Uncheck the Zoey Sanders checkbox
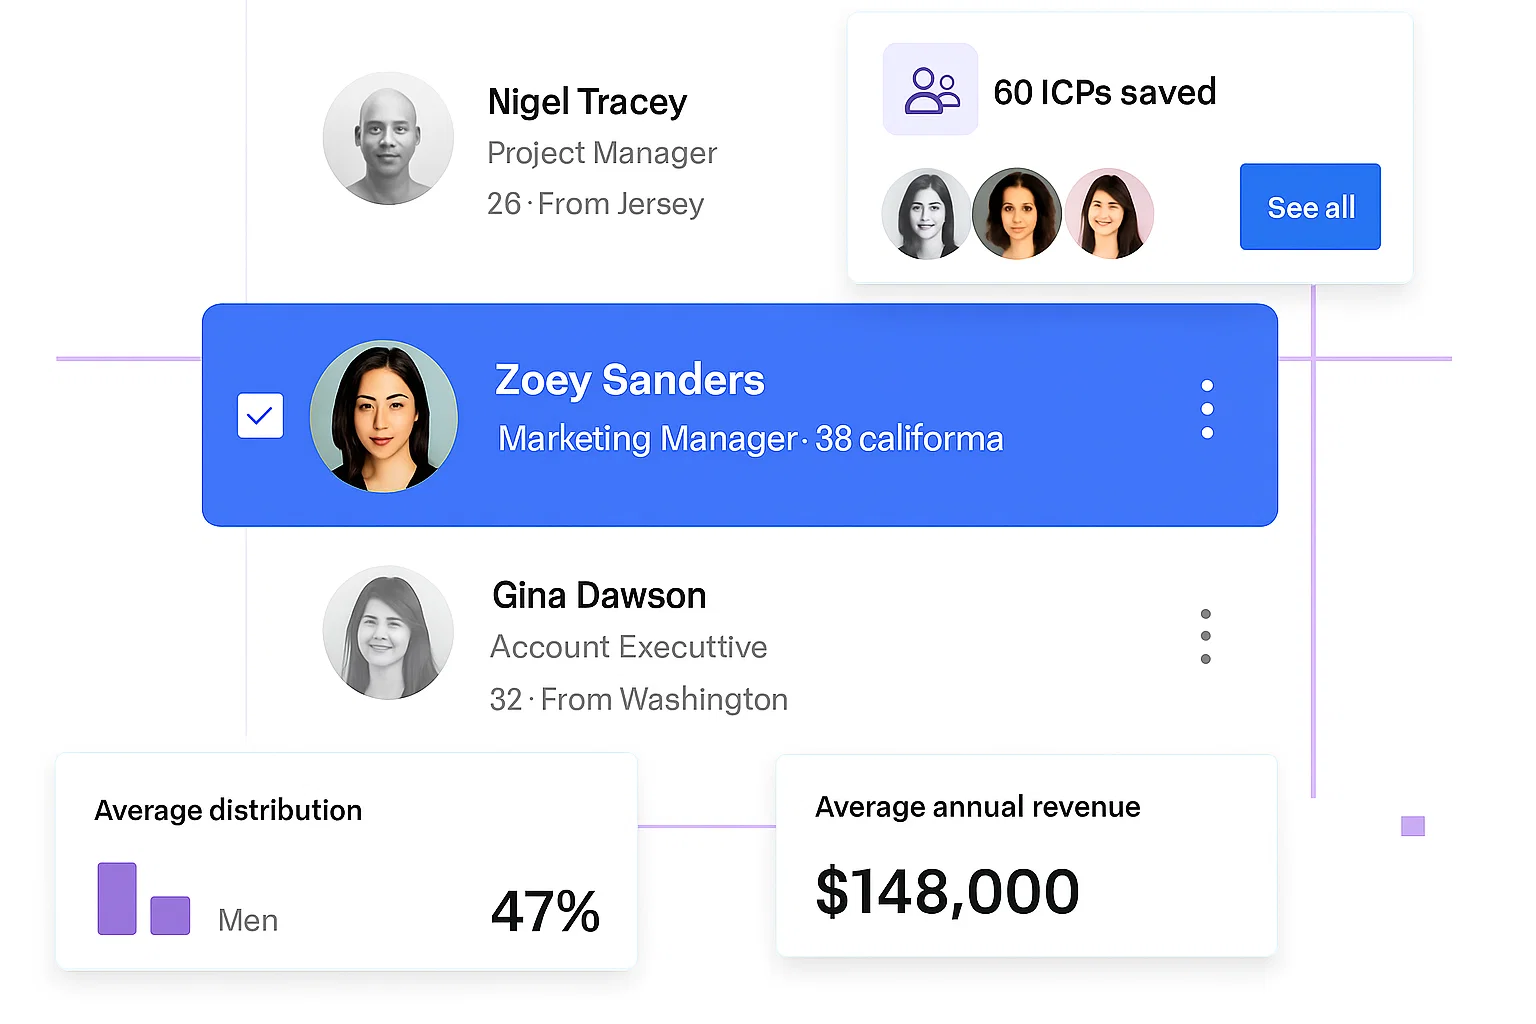The width and height of the screenshot is (1536, 1024). click(x=260, y=415)
